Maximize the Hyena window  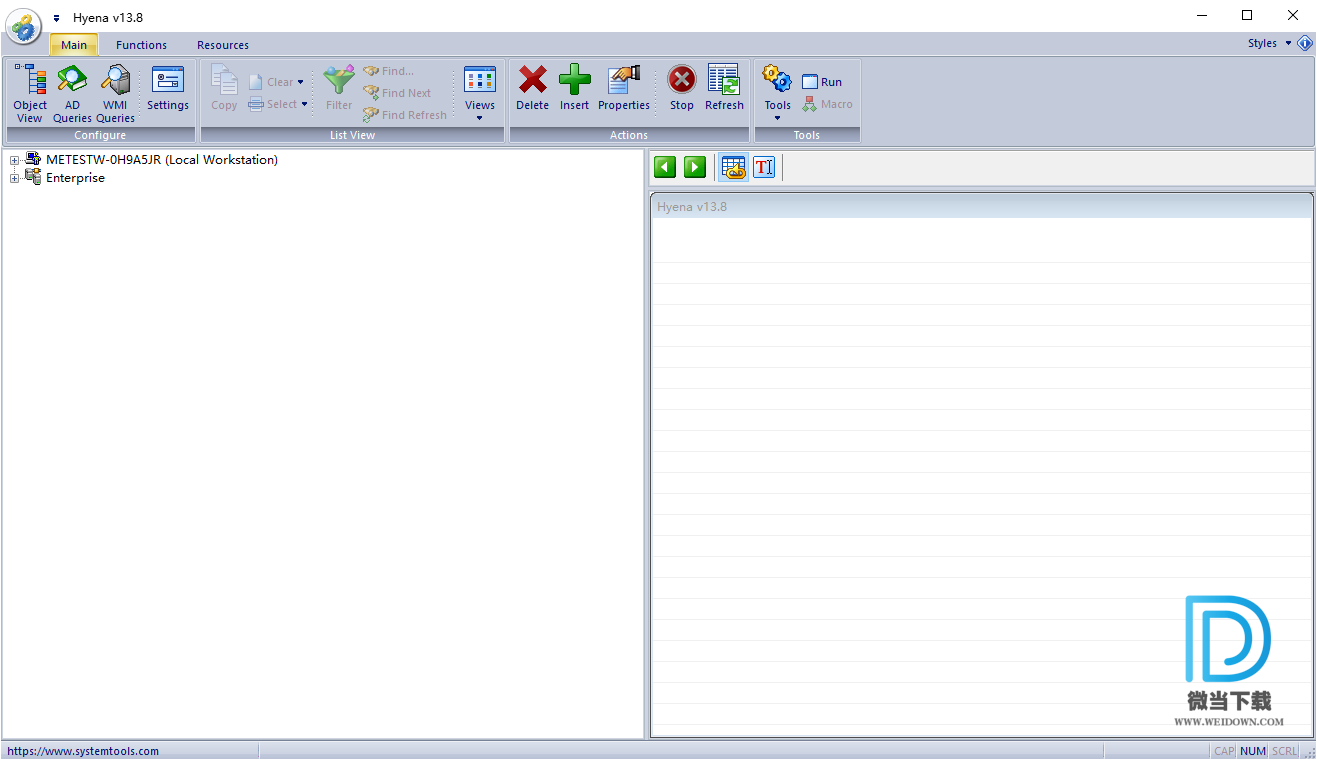pyautogui.click(x=1247, y=15)
